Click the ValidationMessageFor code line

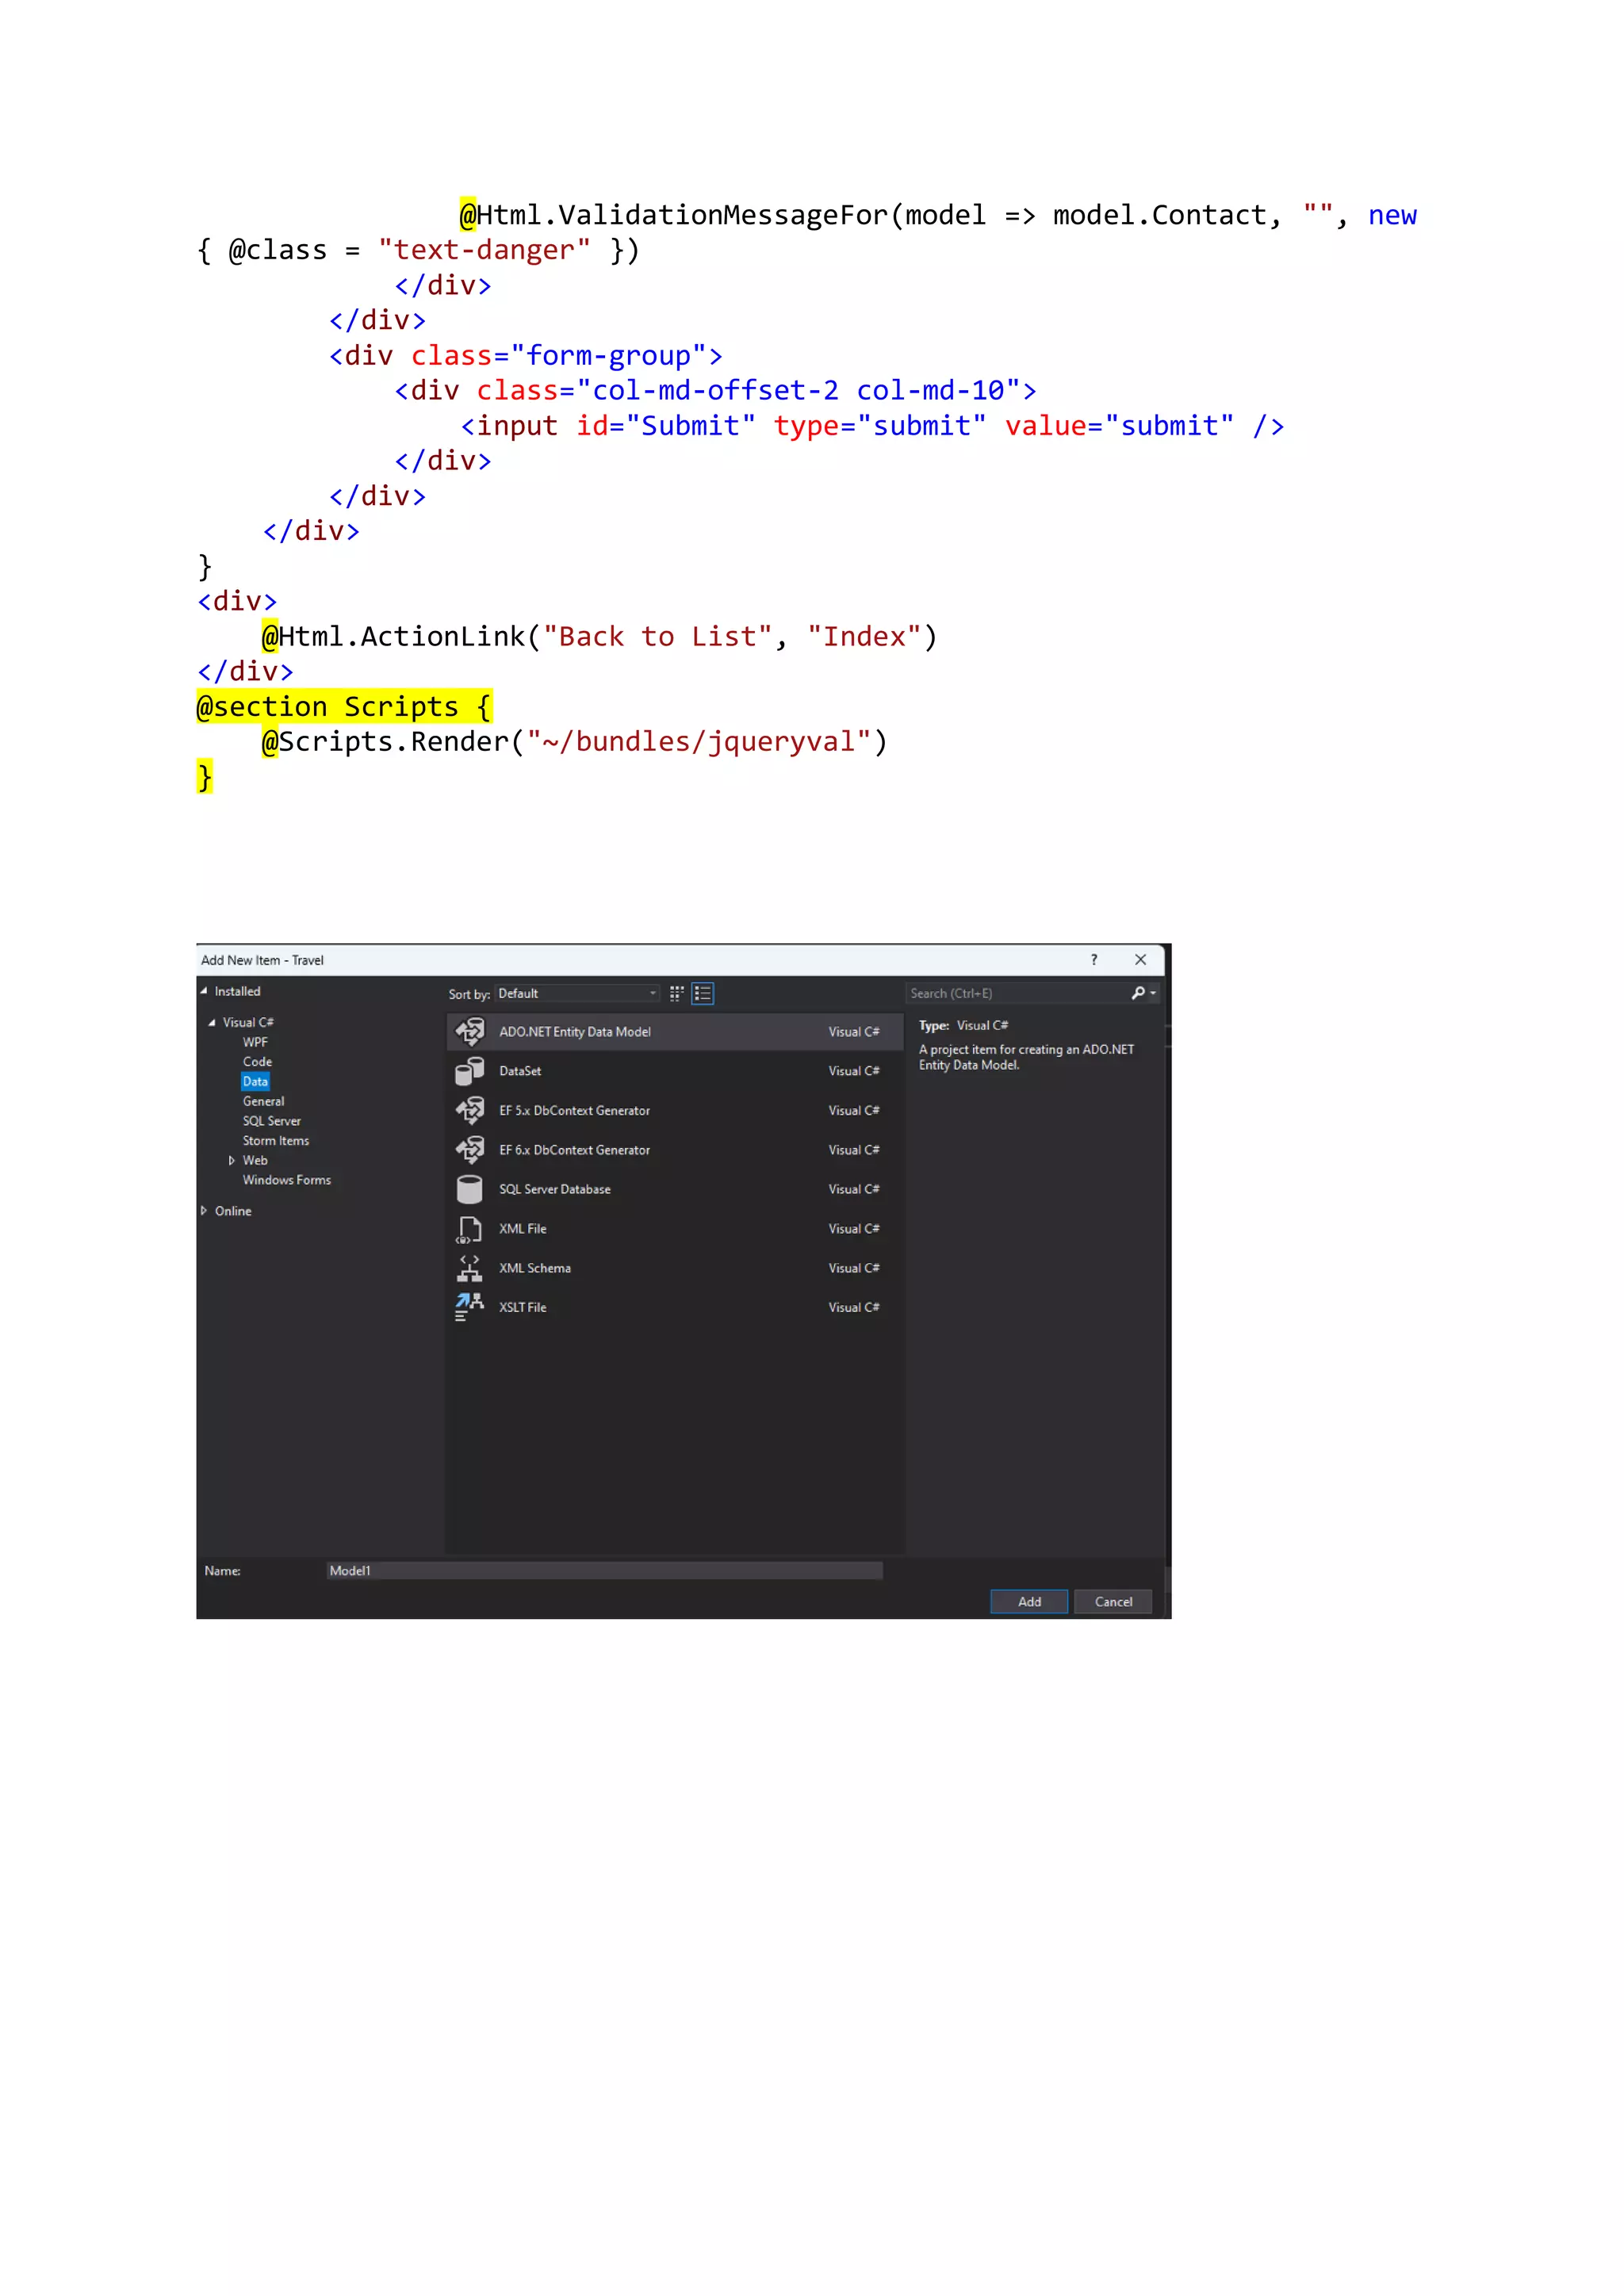coord(938,215)
